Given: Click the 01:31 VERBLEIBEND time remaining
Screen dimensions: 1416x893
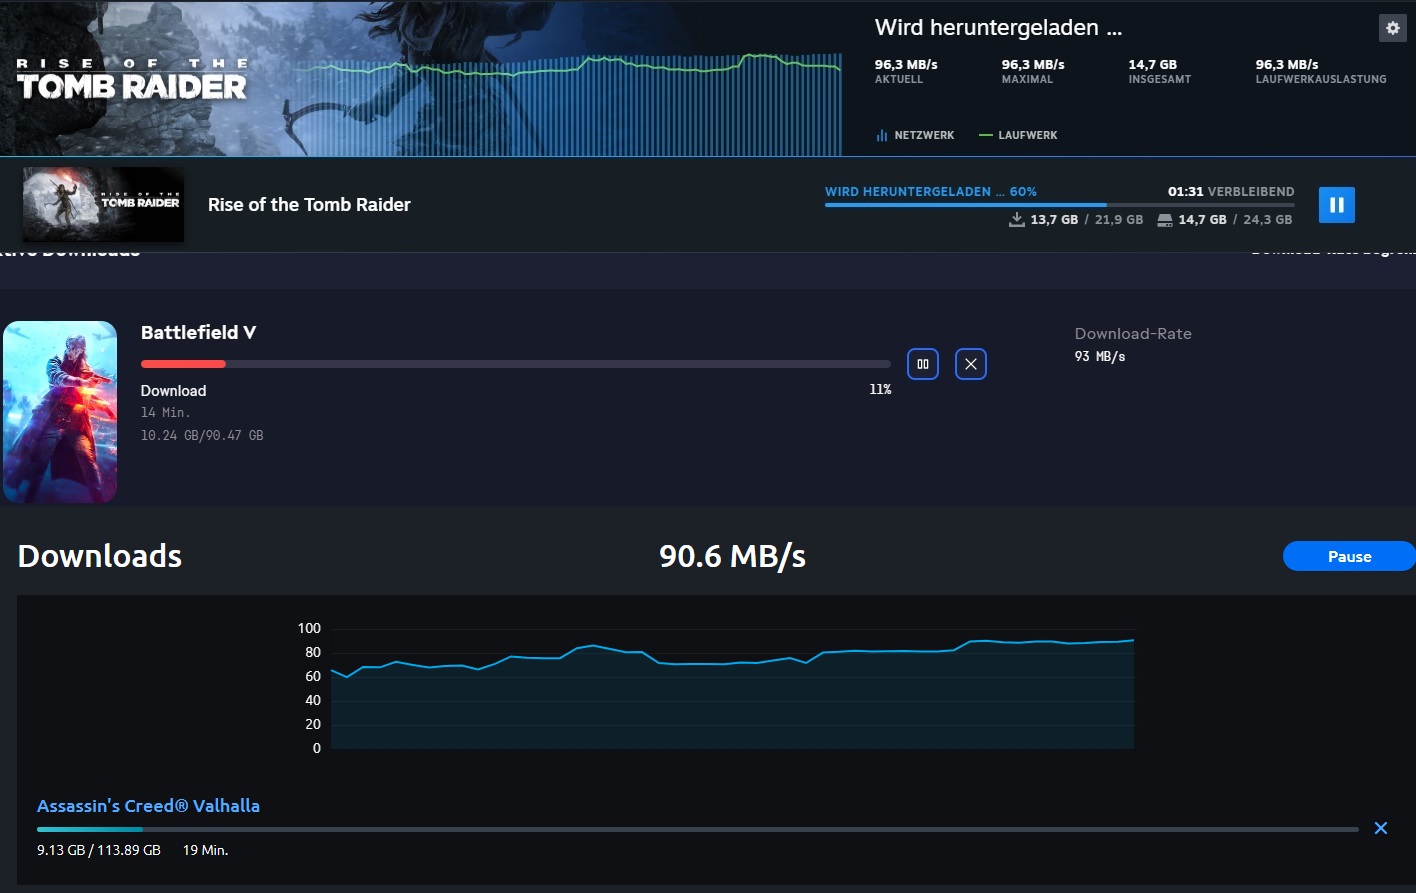Looking at the screenshot, I should coord(1231,191).
